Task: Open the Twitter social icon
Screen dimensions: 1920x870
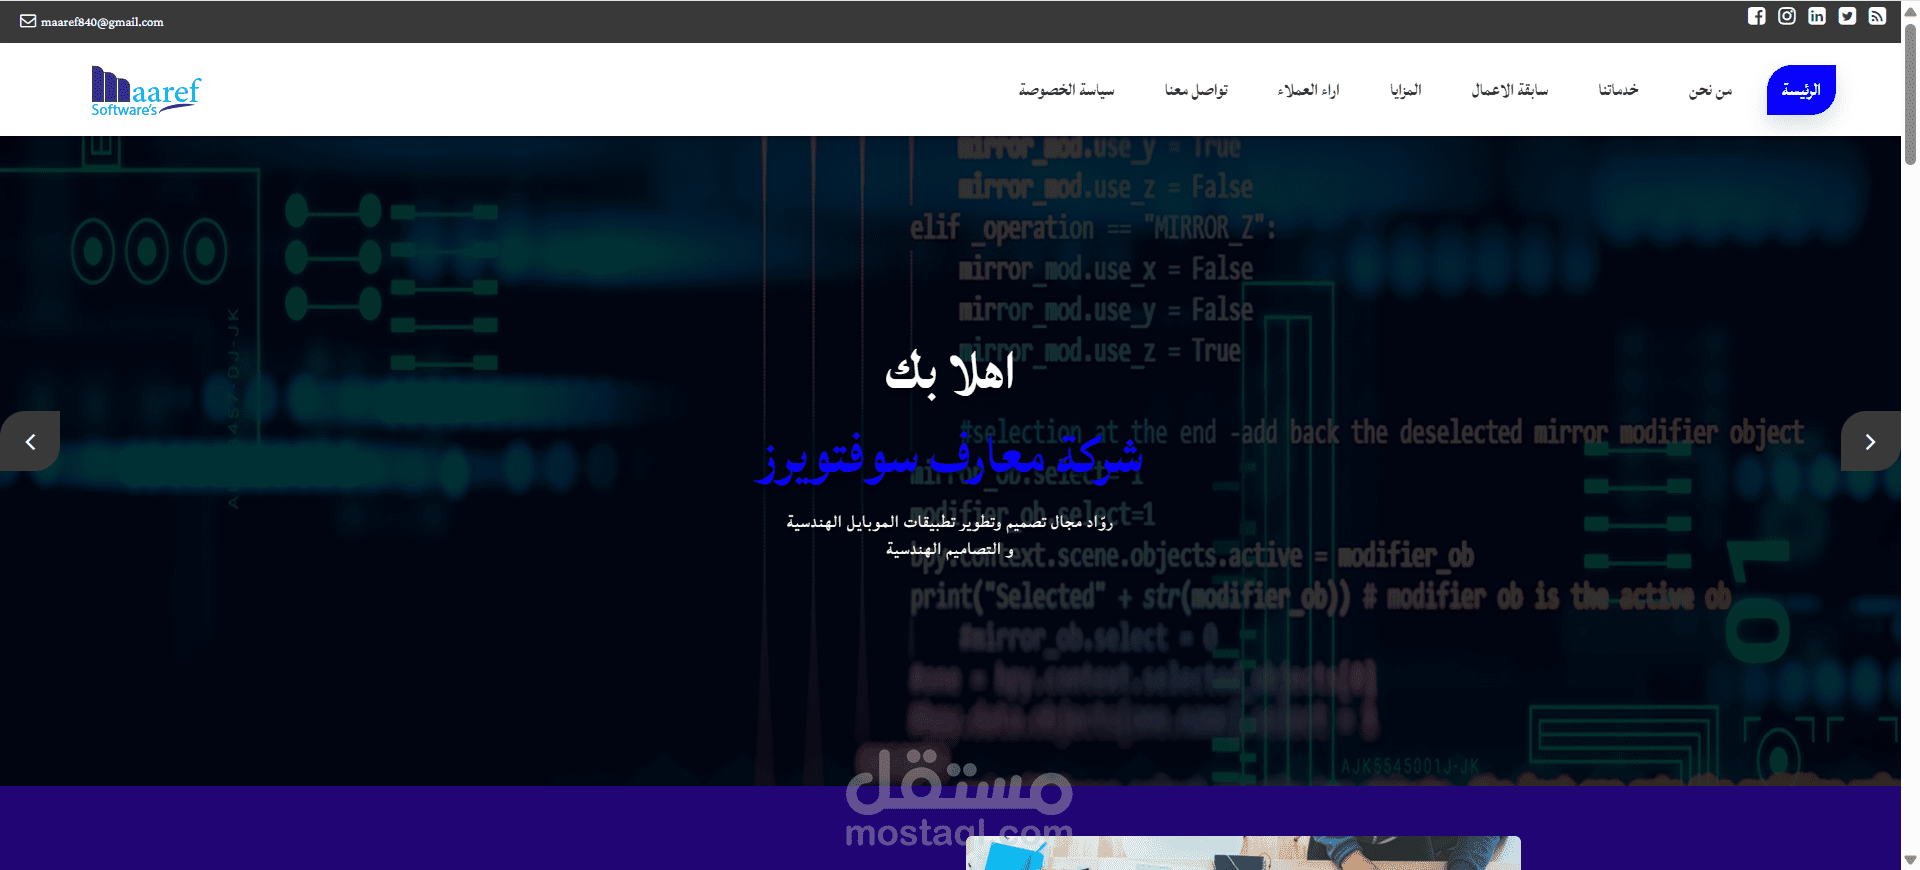Action: (x=1847, y=16)
